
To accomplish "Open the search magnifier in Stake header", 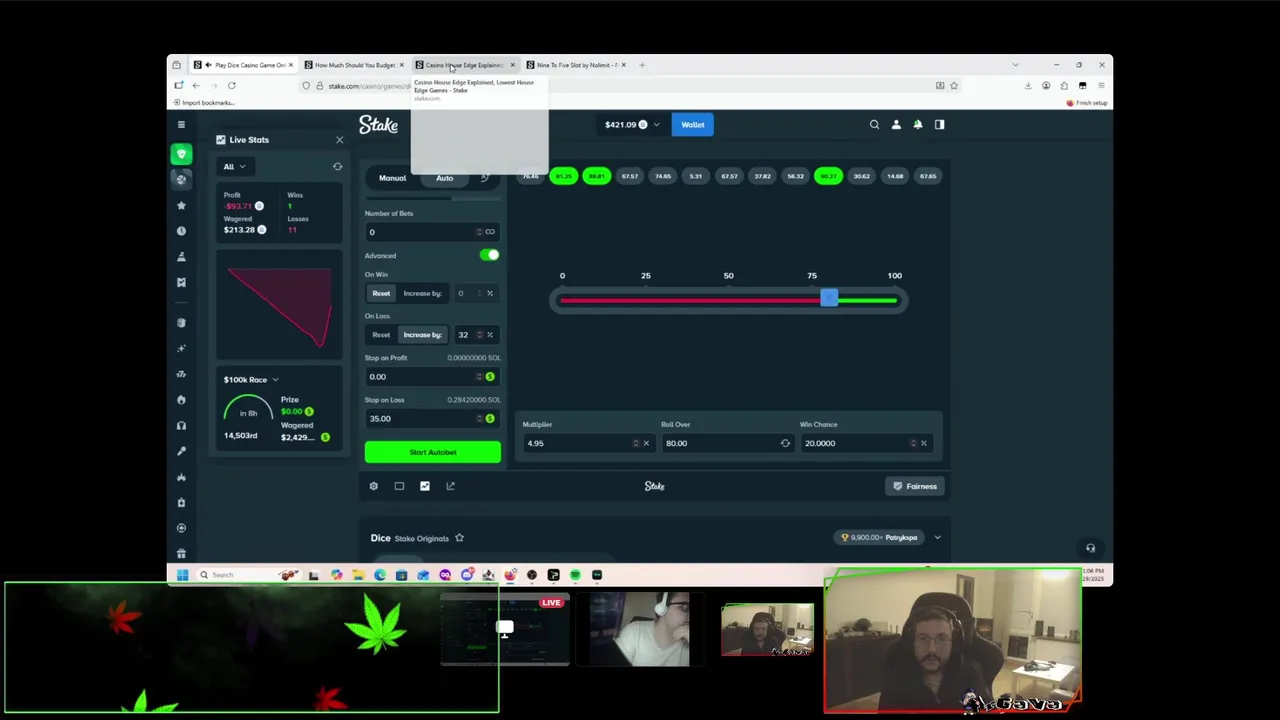I will pos(874,125).
